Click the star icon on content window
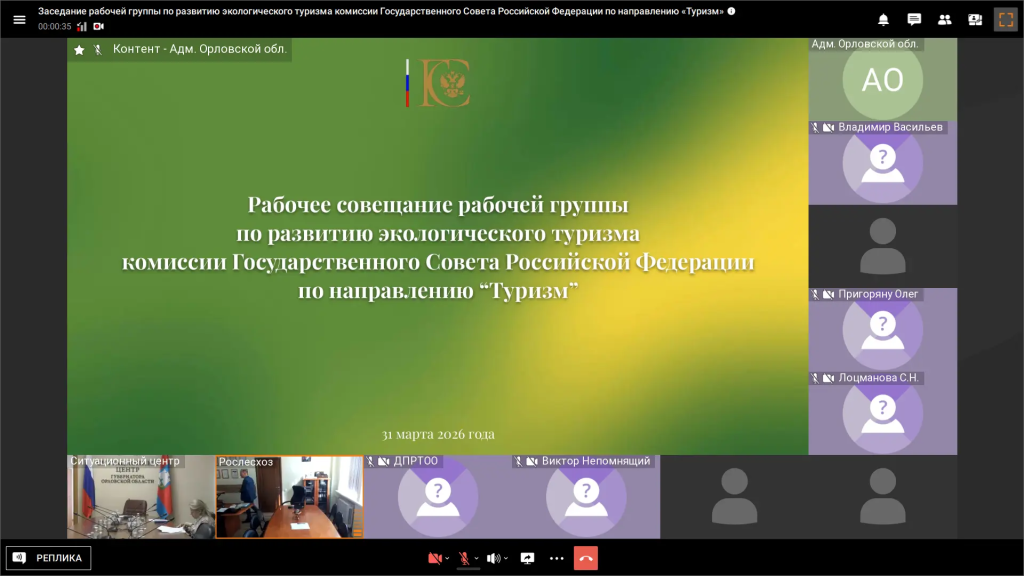 (x=80, y=49)
